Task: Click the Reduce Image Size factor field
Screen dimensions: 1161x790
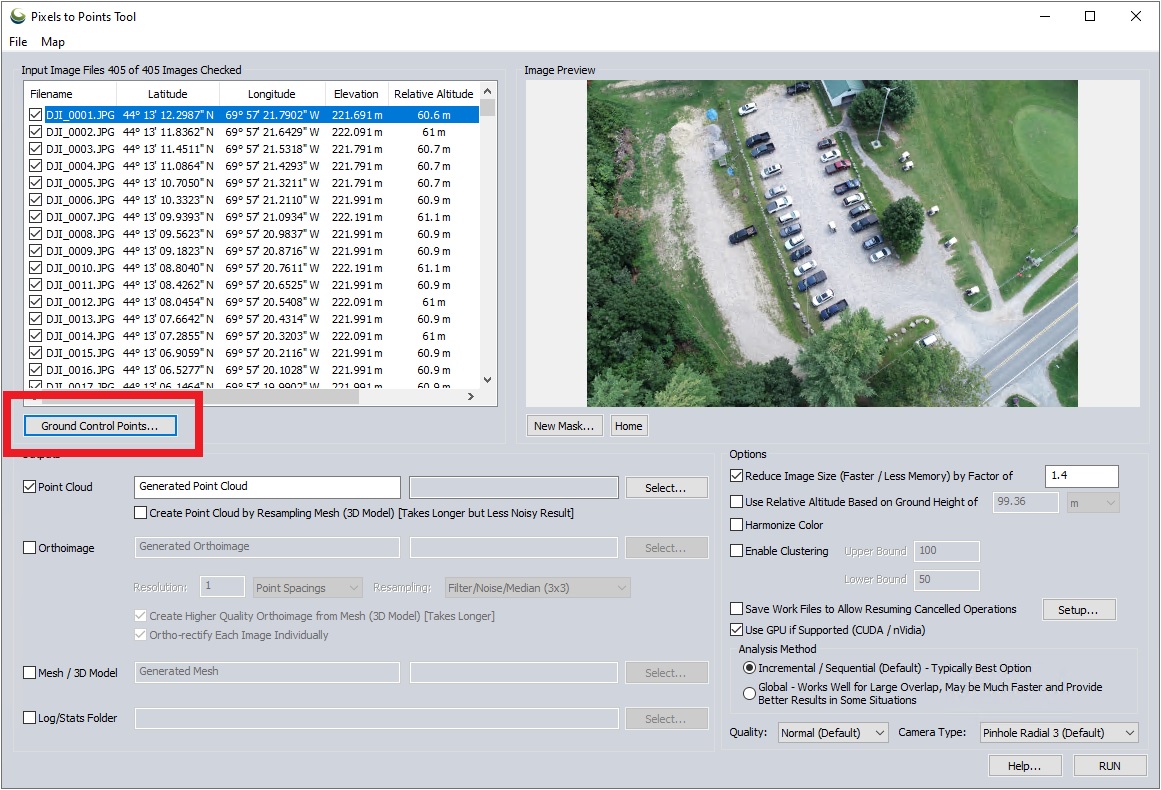Action: click(1081, 477)
